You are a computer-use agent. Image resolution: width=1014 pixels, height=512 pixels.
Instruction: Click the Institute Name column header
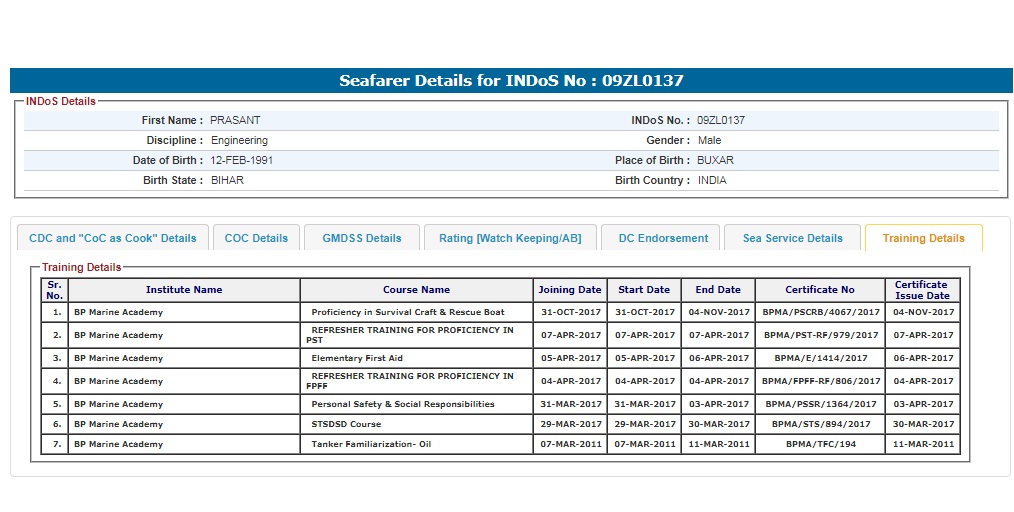[x=184, y=290]
